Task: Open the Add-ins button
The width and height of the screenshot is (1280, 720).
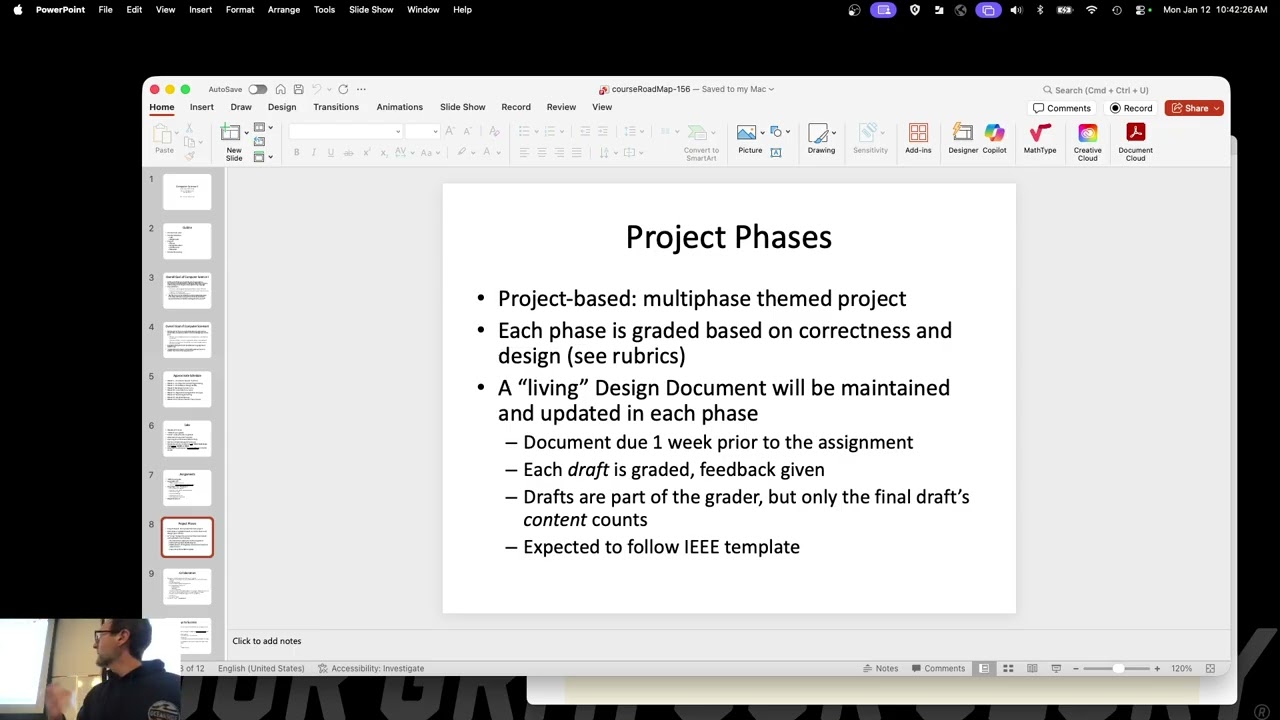Action: coord(918,139)
